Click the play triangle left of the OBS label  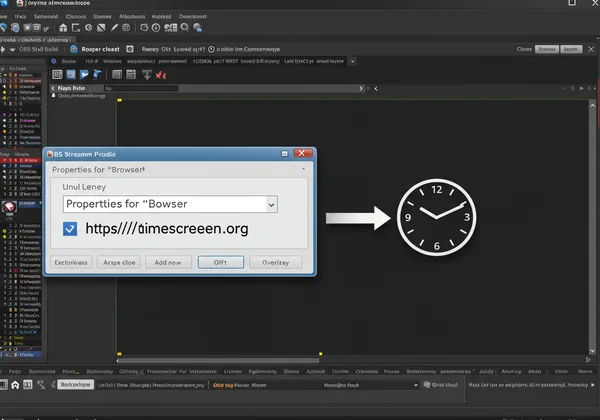(3, 49)
